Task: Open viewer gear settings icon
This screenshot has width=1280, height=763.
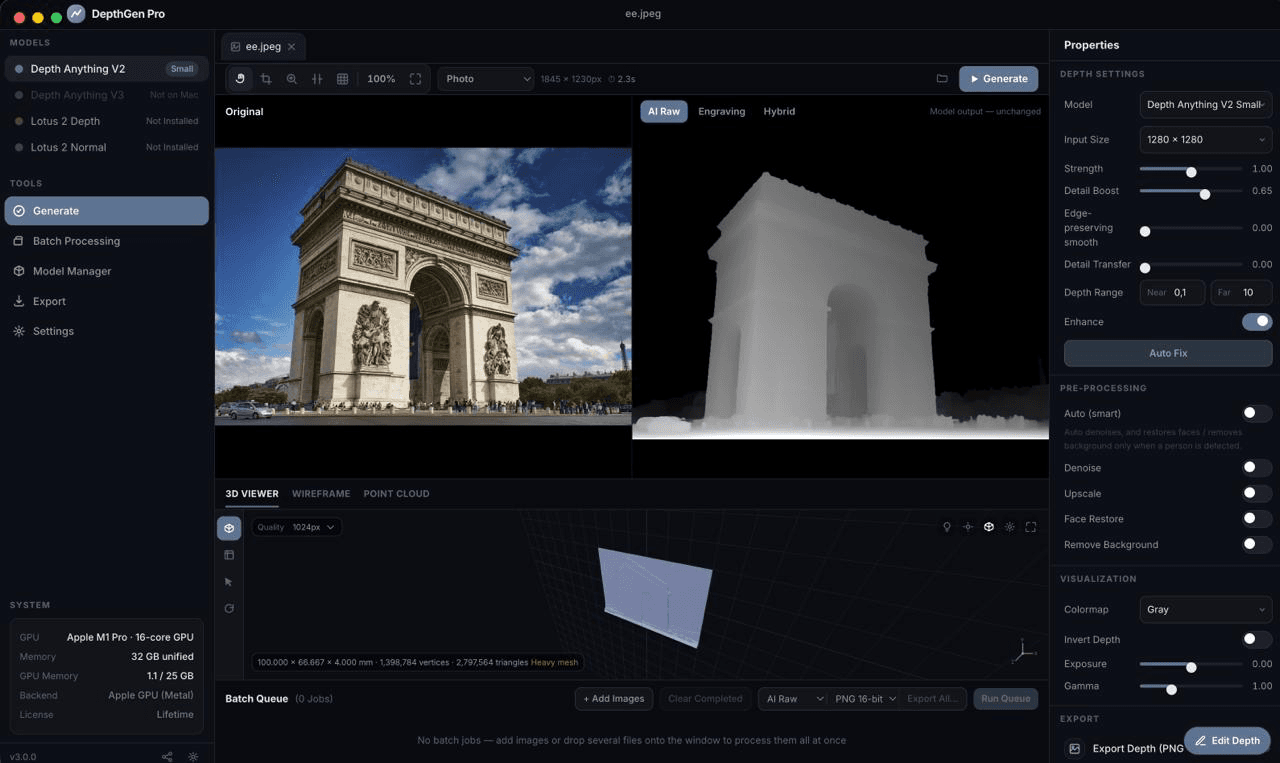Action: (1010, 527)
